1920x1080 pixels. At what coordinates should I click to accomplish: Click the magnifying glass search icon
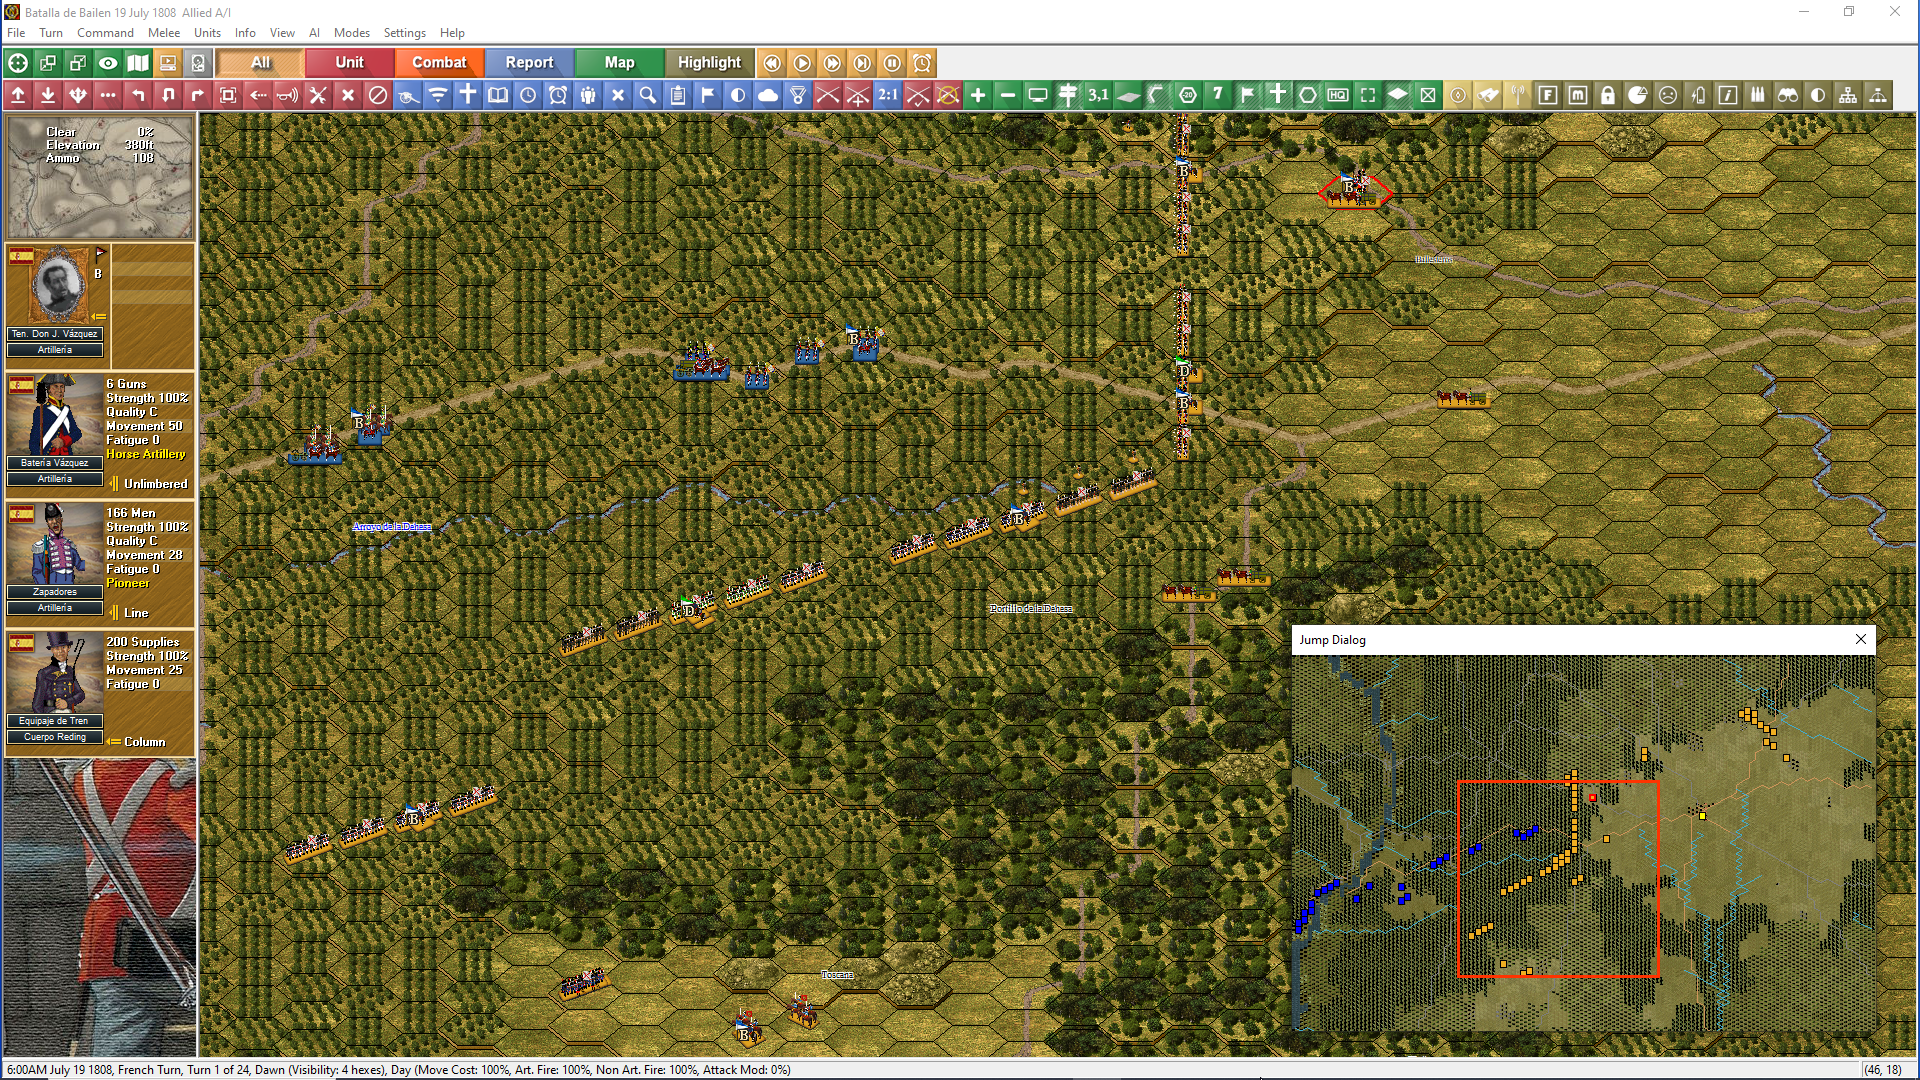point(648,95)
